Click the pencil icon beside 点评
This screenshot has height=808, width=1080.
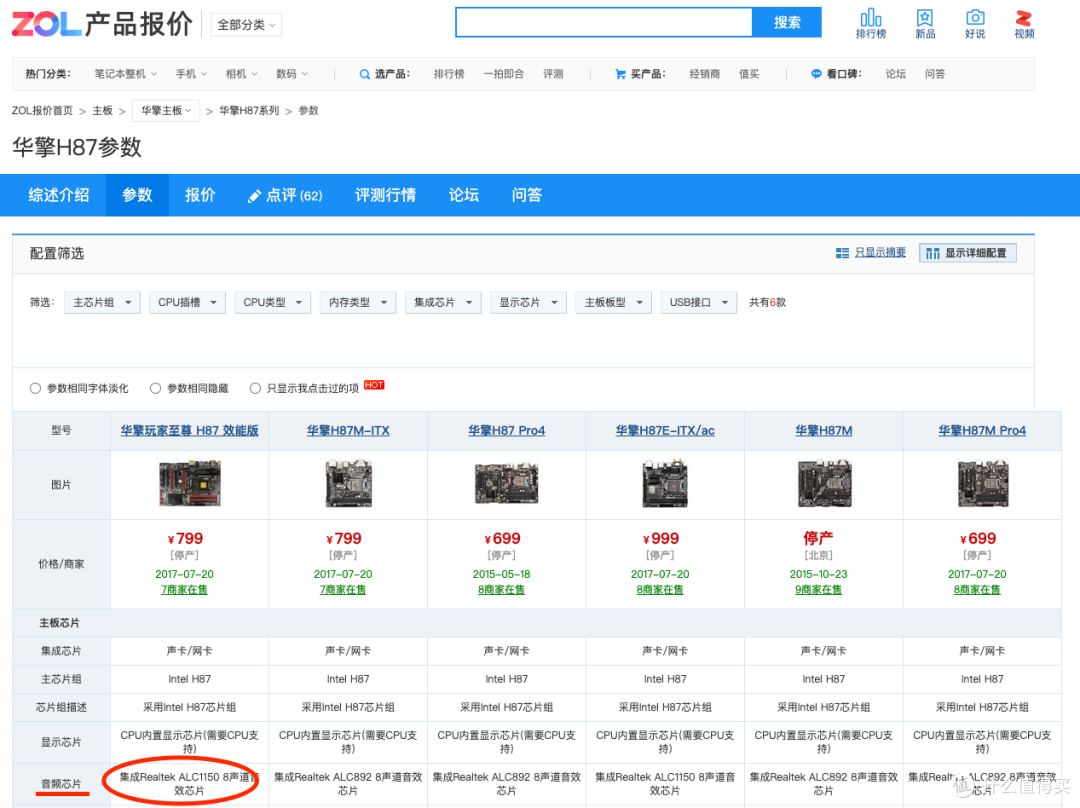pos(254,196)
